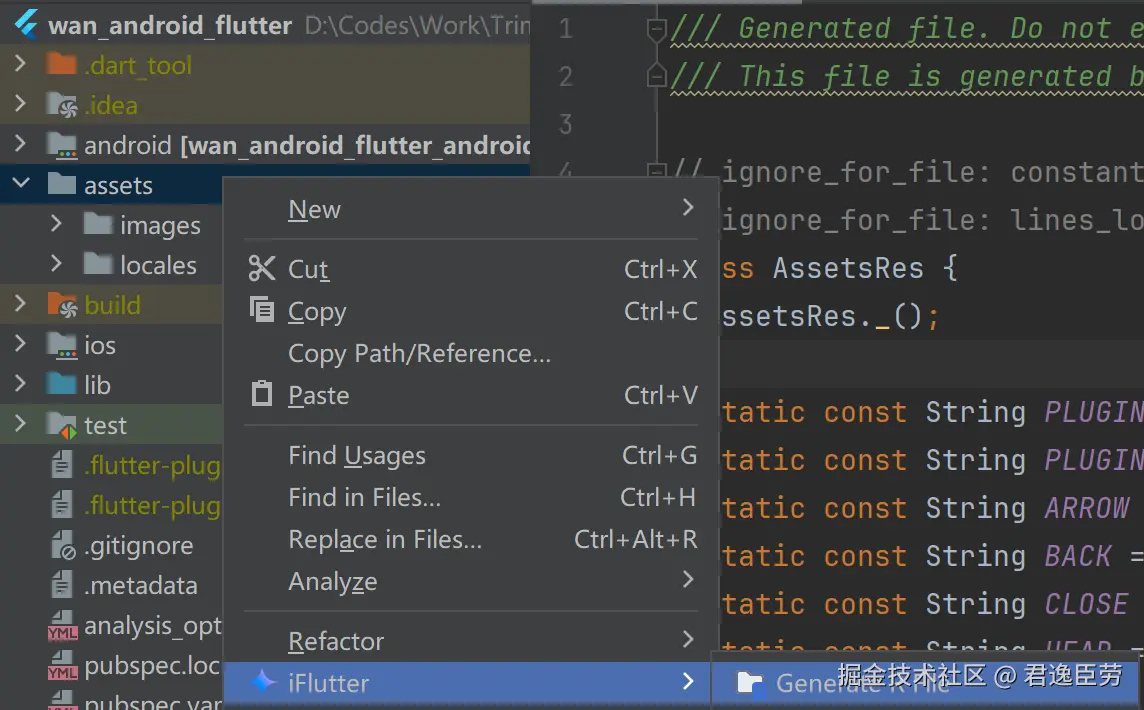
Task: Expand the images folder
Action: pyautogui.click(x=57, y=225)
